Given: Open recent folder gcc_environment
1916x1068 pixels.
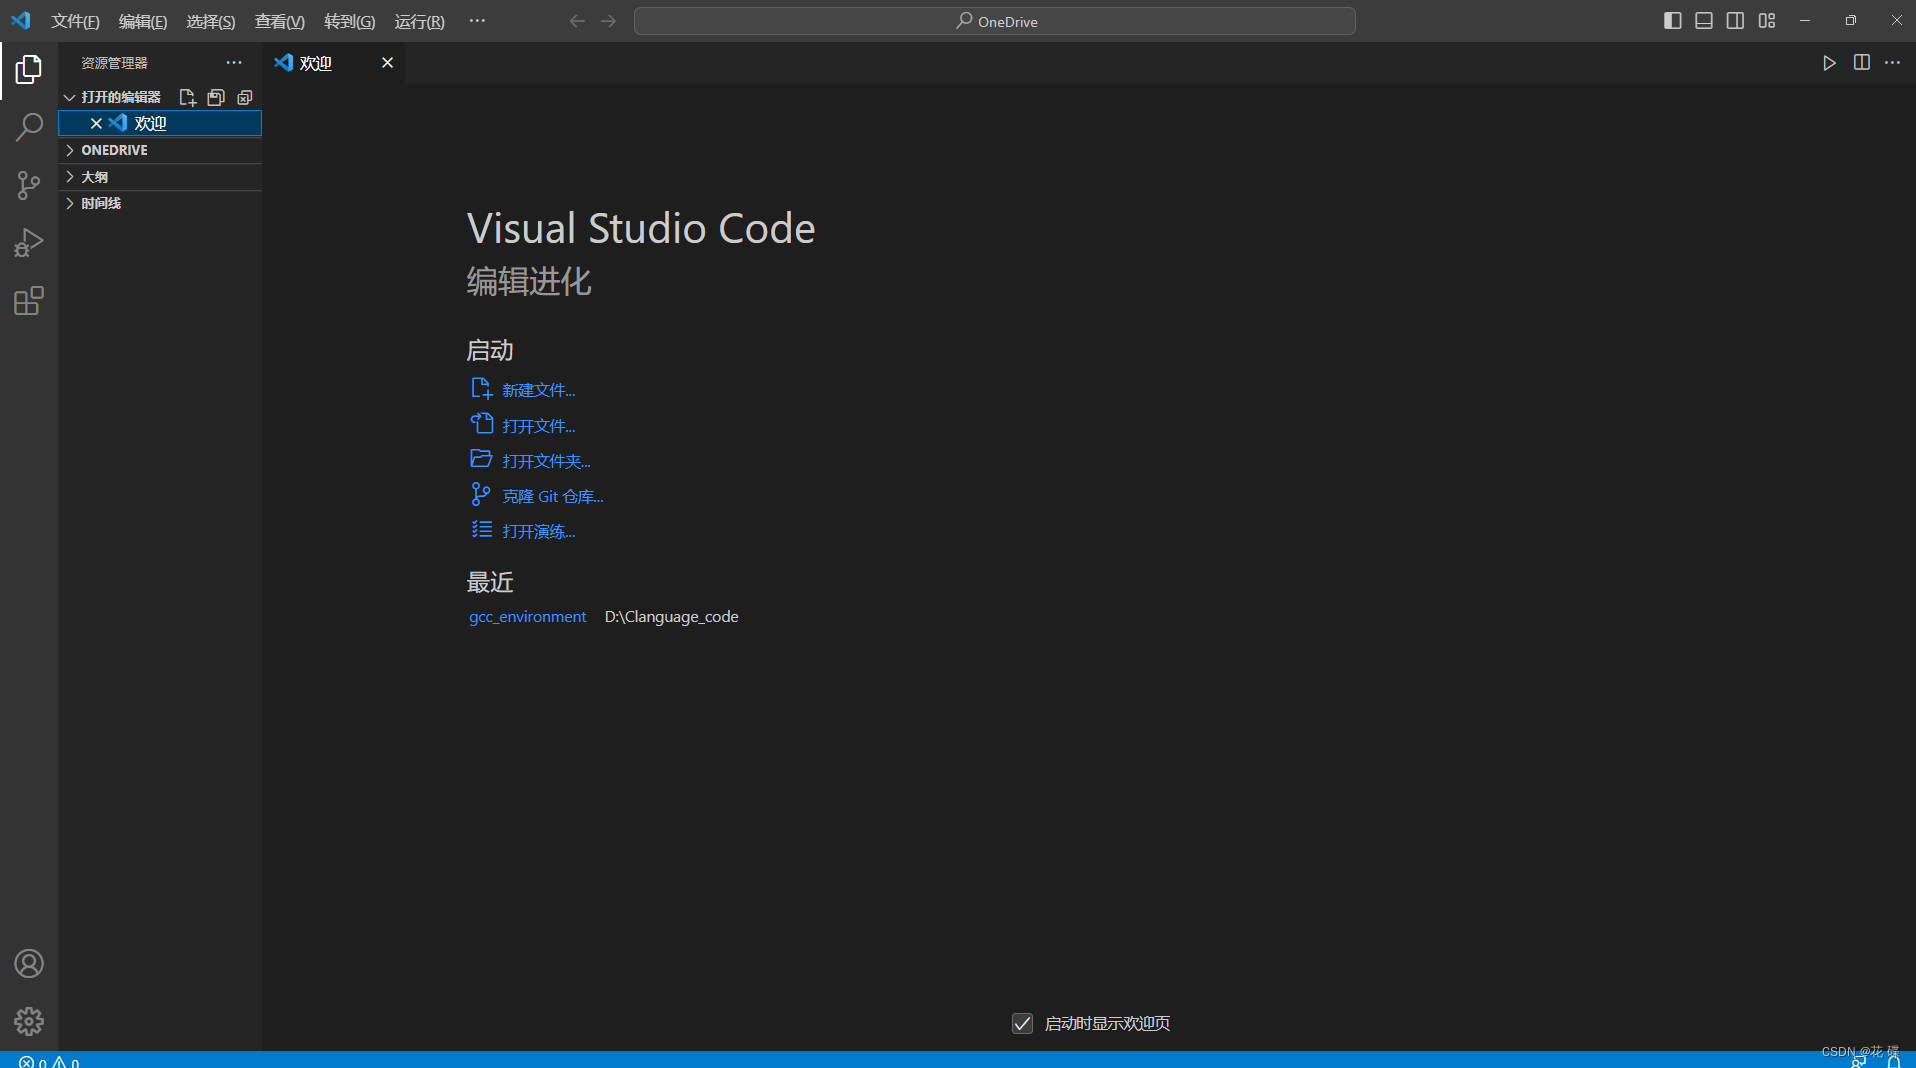Looking at the screenshot, I should pos(527,616).
